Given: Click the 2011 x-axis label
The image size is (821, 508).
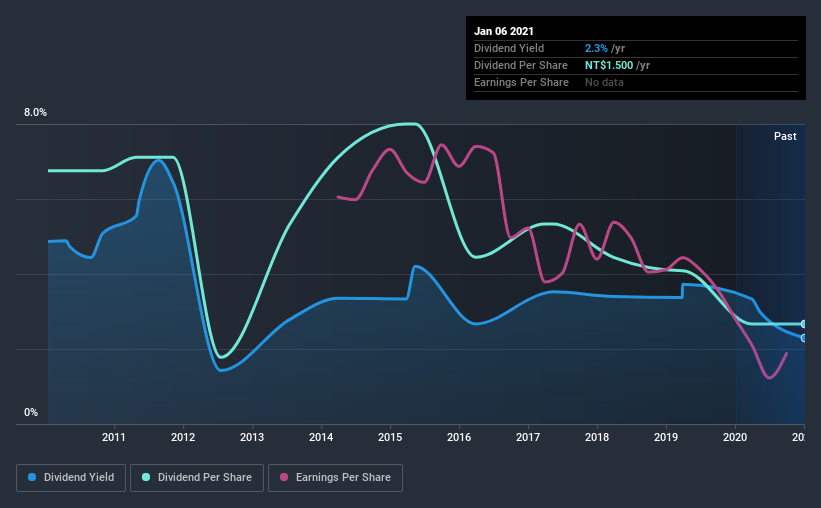Looking at the screenshot, I should (x=114, y=437).
